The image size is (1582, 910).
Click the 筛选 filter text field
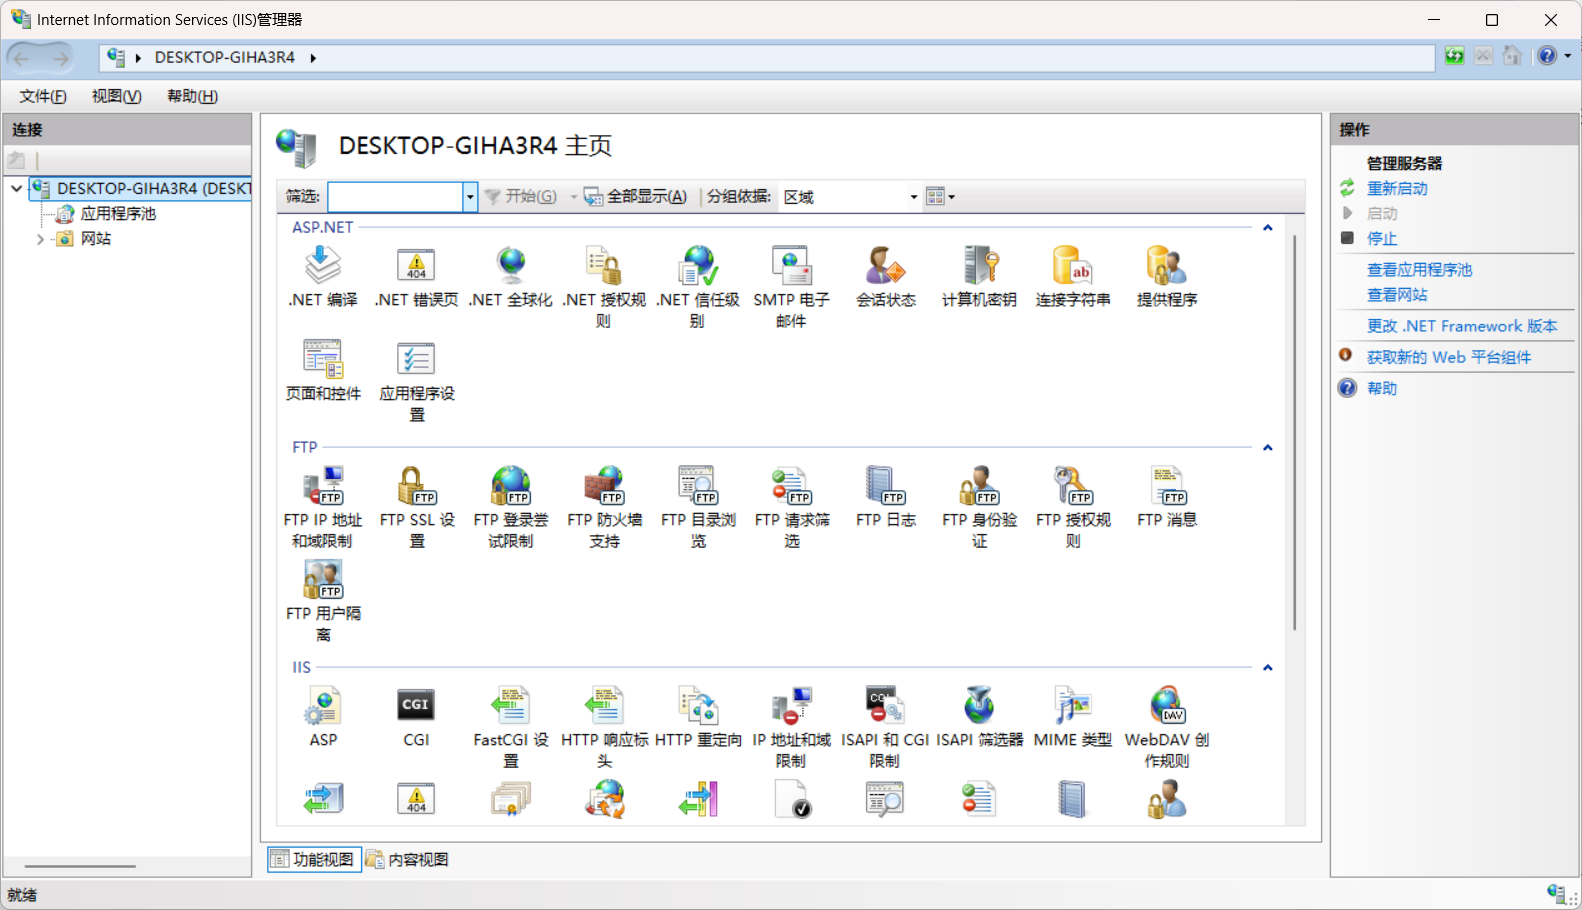[x=395, y=197]
